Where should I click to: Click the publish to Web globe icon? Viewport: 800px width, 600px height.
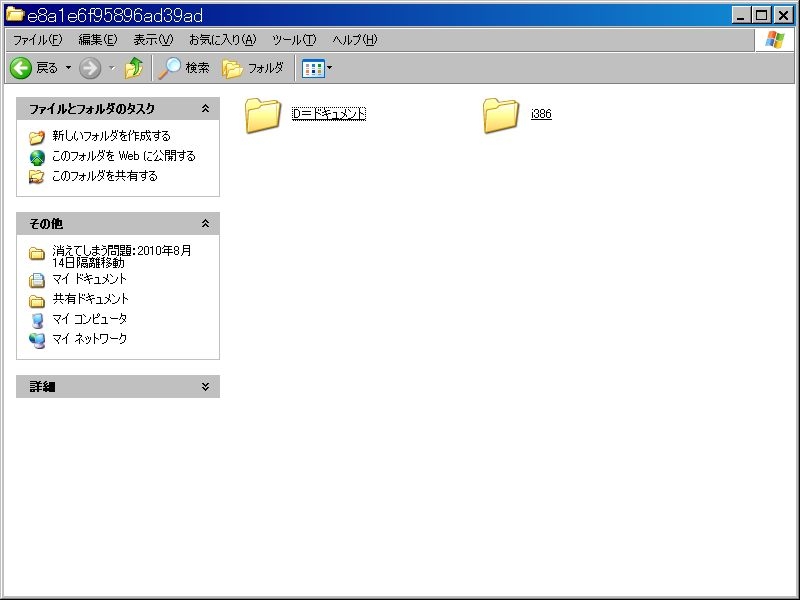[37, 158]
